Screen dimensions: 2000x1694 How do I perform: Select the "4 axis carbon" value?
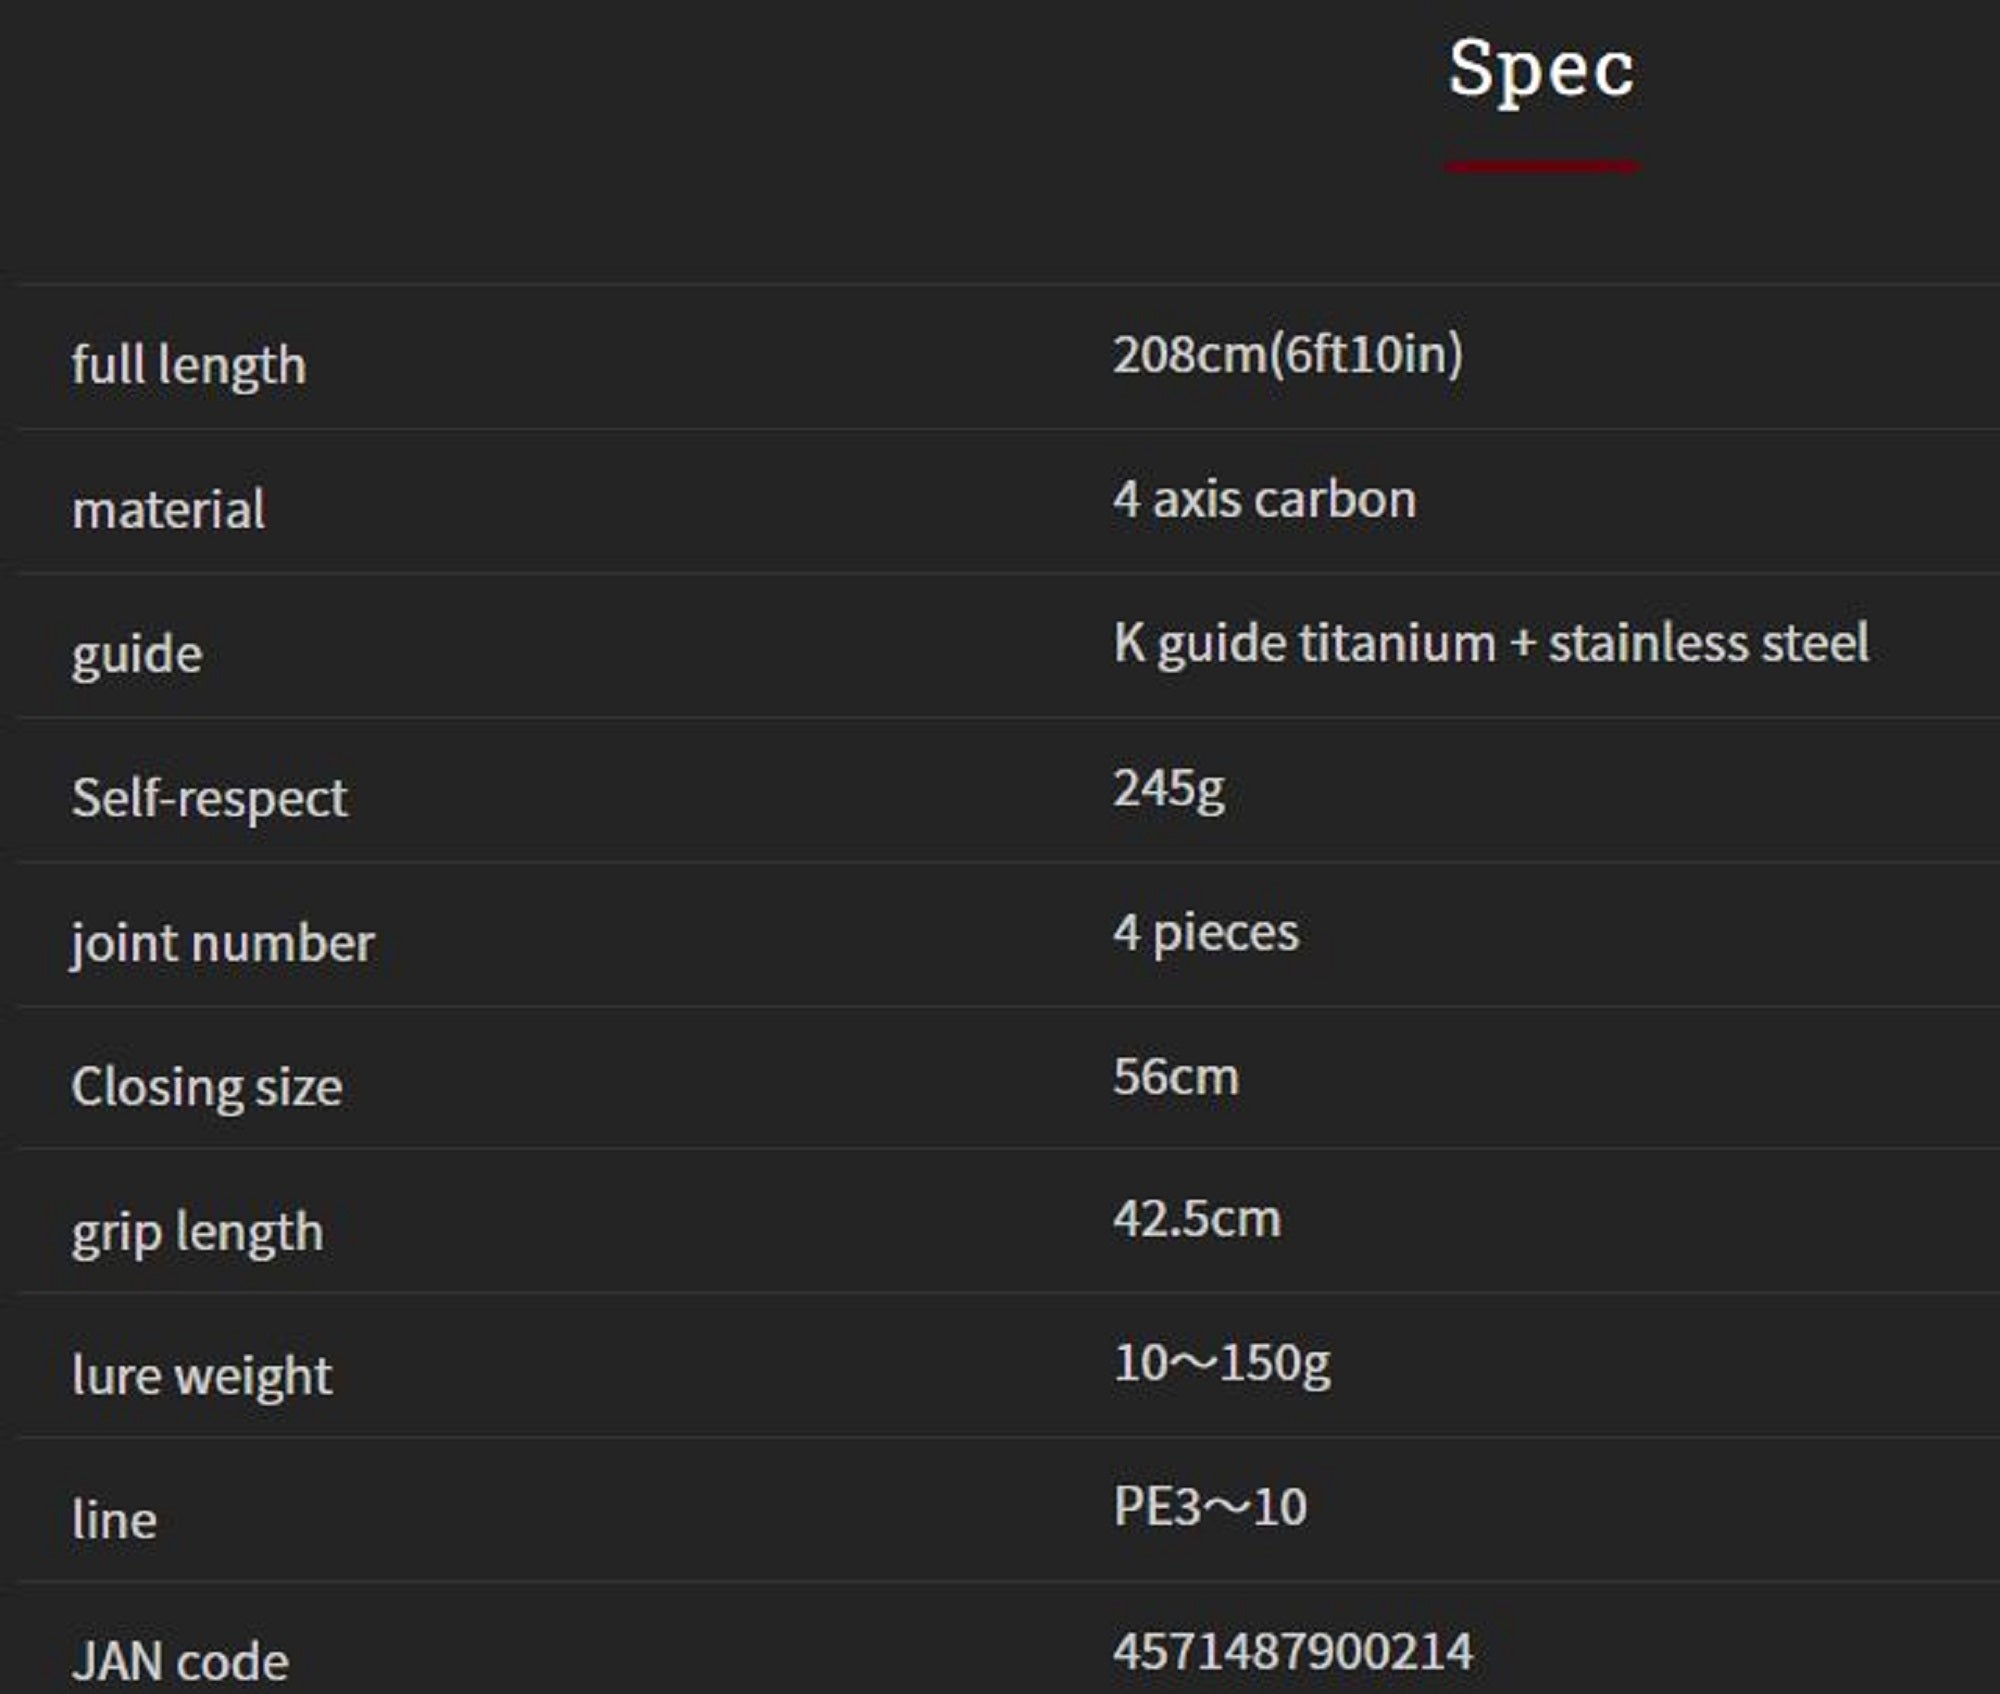point(1265,499)
